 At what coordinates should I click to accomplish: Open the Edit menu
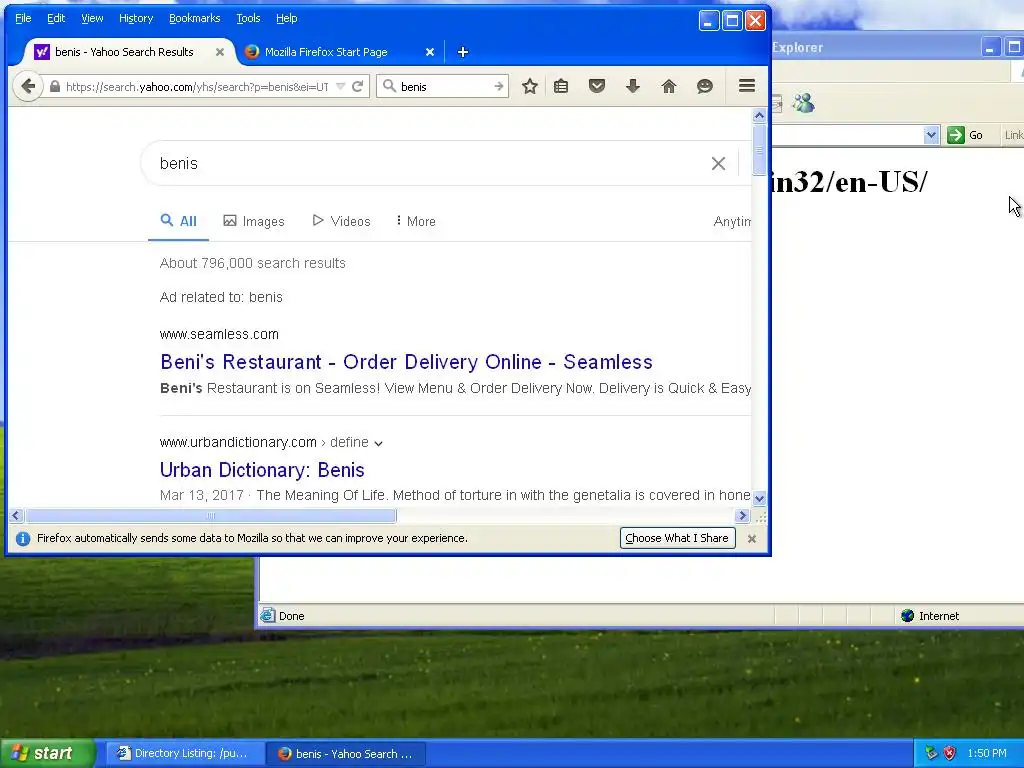56,18
